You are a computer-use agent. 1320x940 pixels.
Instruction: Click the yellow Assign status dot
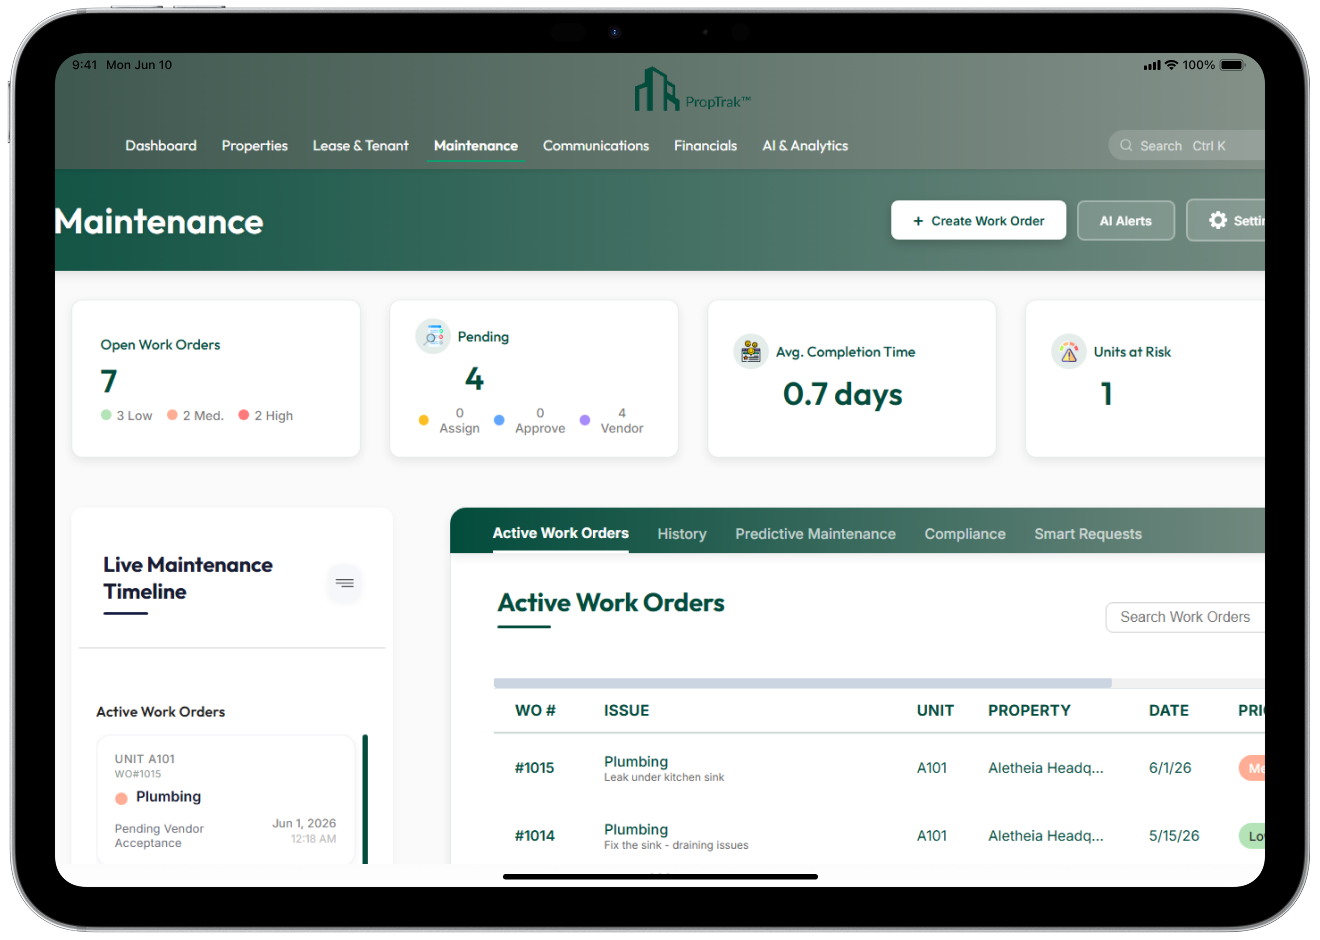(x=424, y=420)
